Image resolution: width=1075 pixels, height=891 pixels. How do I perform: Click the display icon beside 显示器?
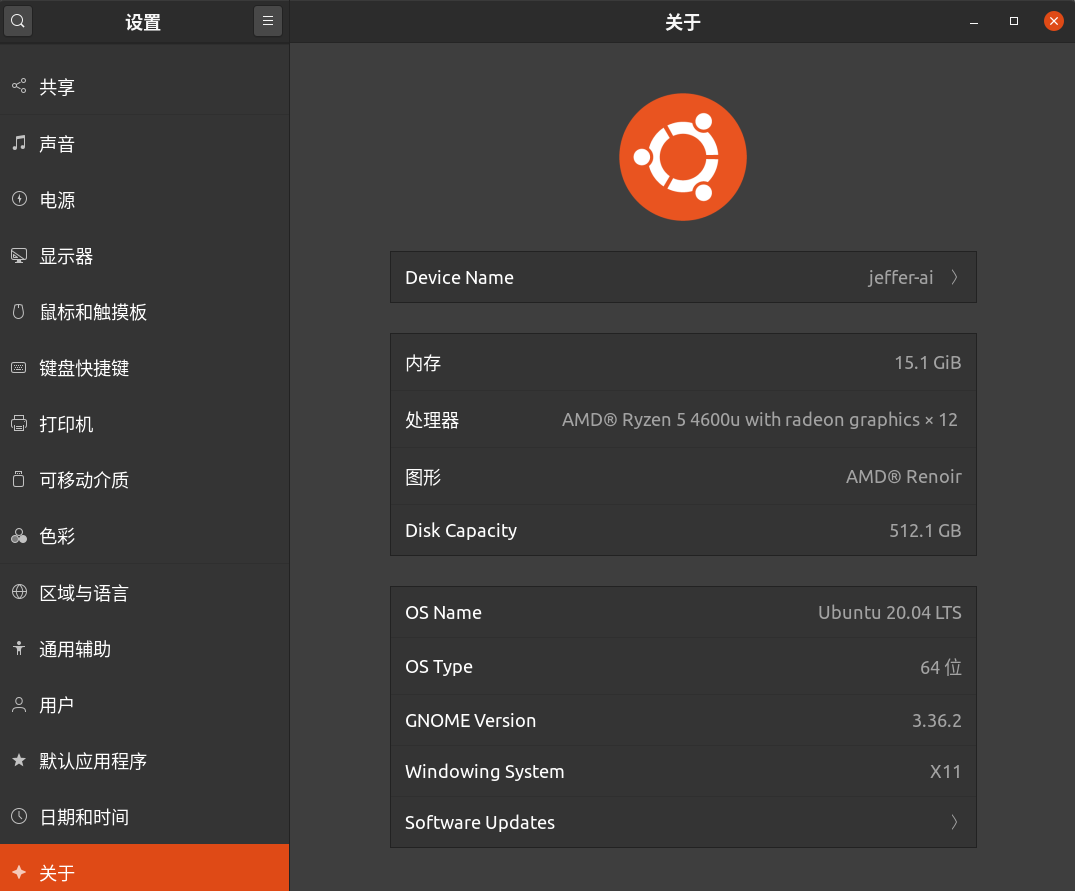[19, 256]
